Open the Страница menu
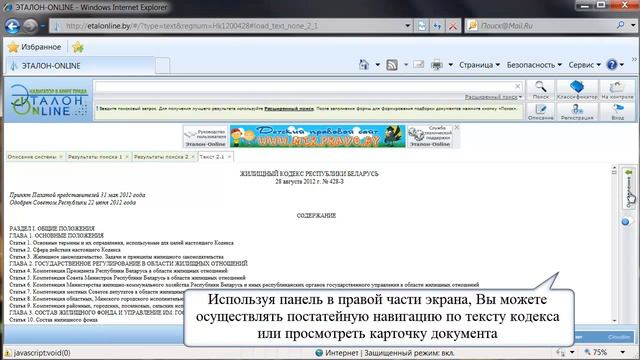 [x=479, y=65]
